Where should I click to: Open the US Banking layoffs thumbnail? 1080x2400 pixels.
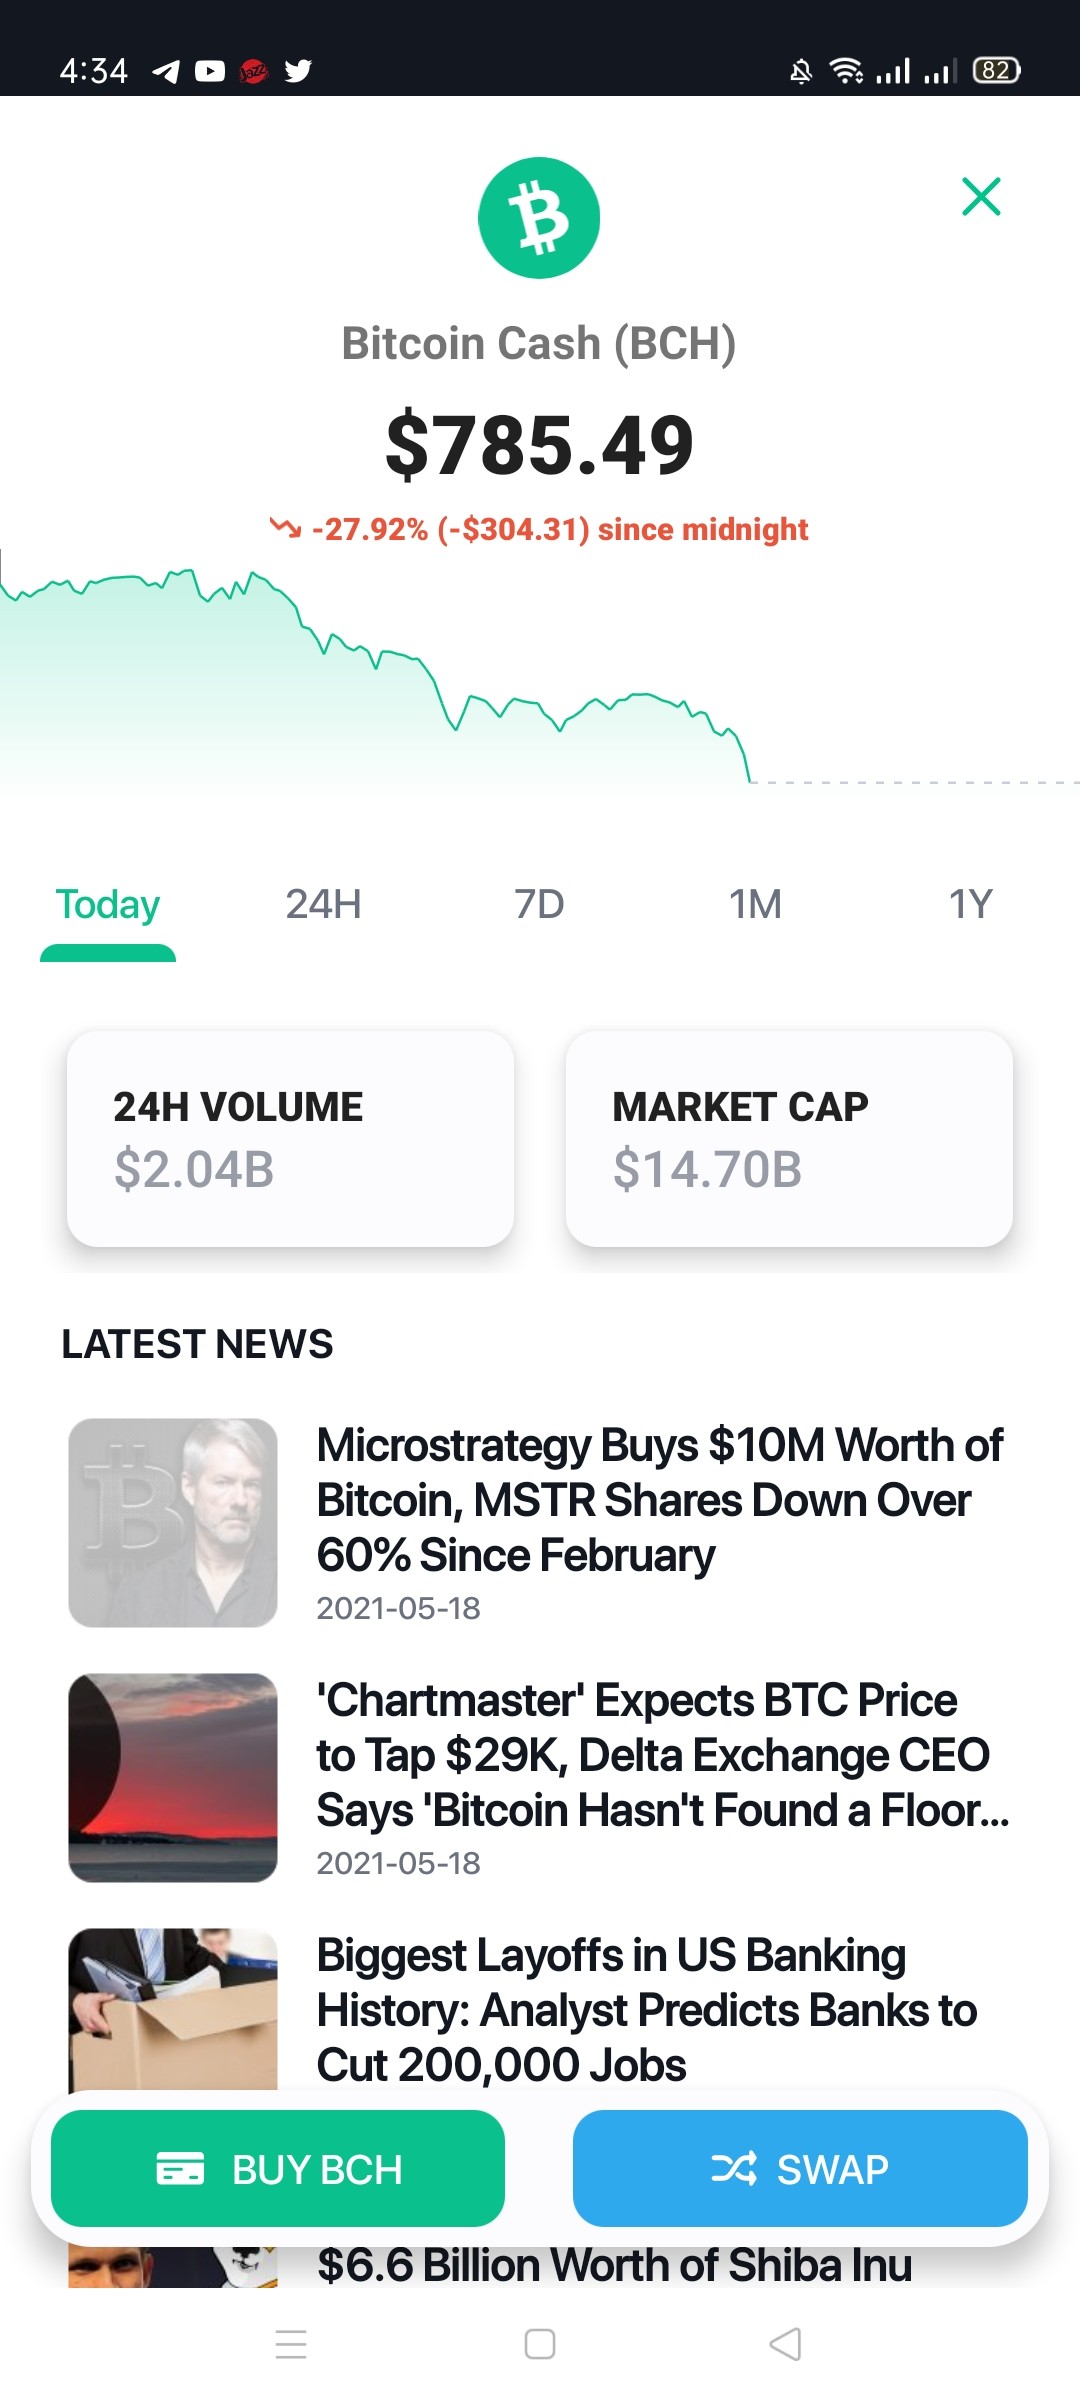pyautogui.click(x=173, y=2009)
